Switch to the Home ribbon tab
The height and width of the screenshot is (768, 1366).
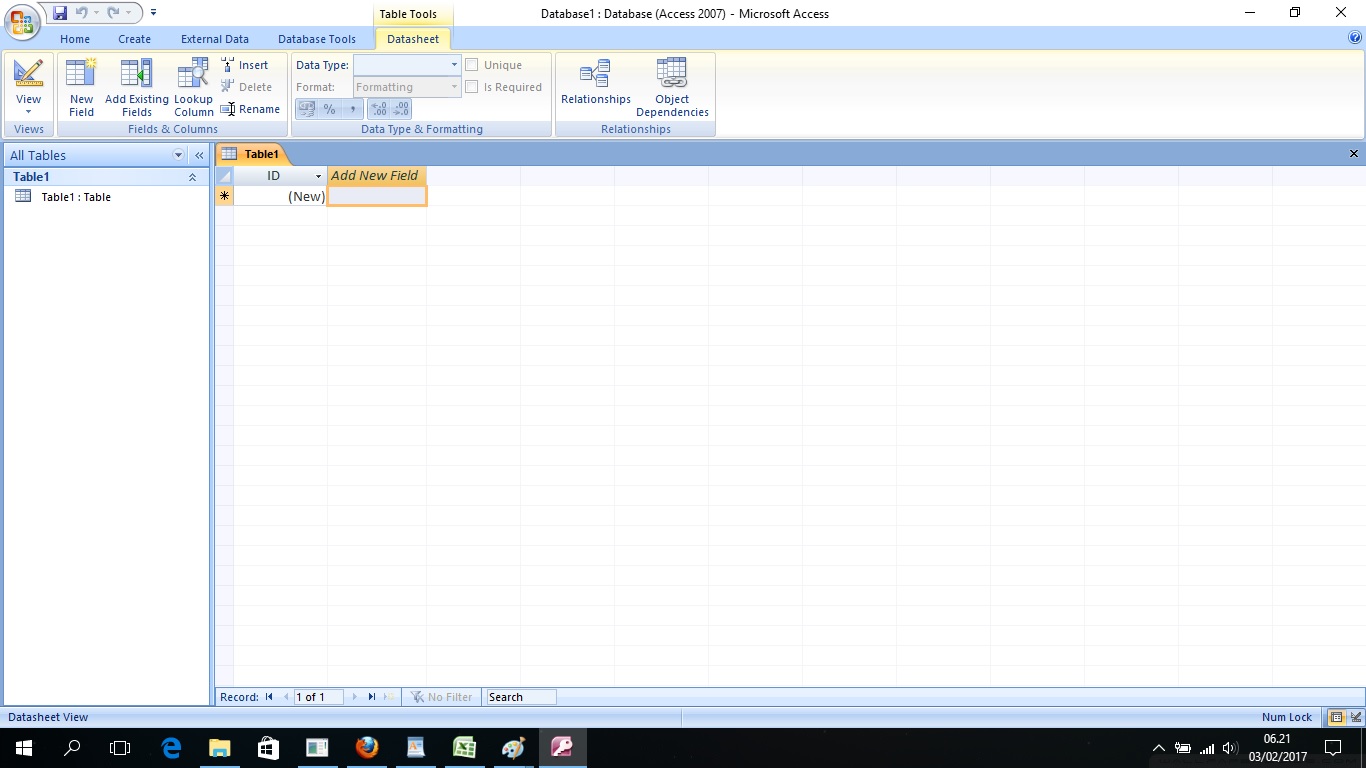click(x=75, y=39)
